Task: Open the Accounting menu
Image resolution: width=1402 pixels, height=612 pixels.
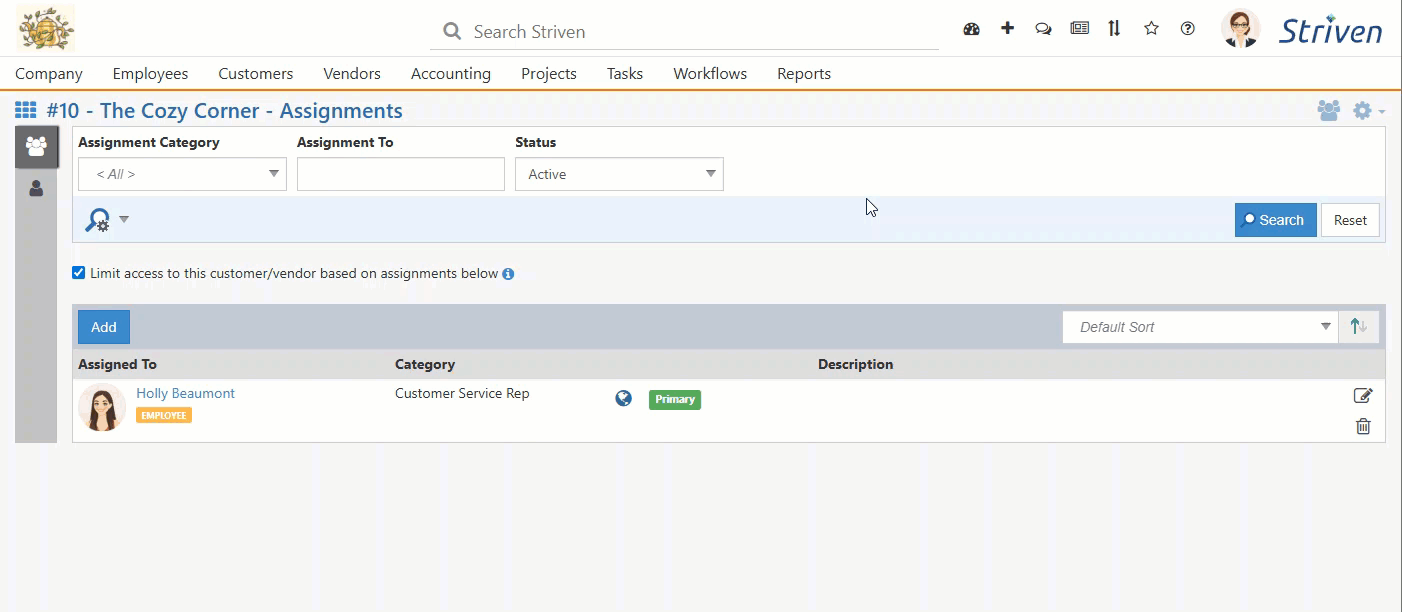Action: pyautogui.click(x=450, y=73)
